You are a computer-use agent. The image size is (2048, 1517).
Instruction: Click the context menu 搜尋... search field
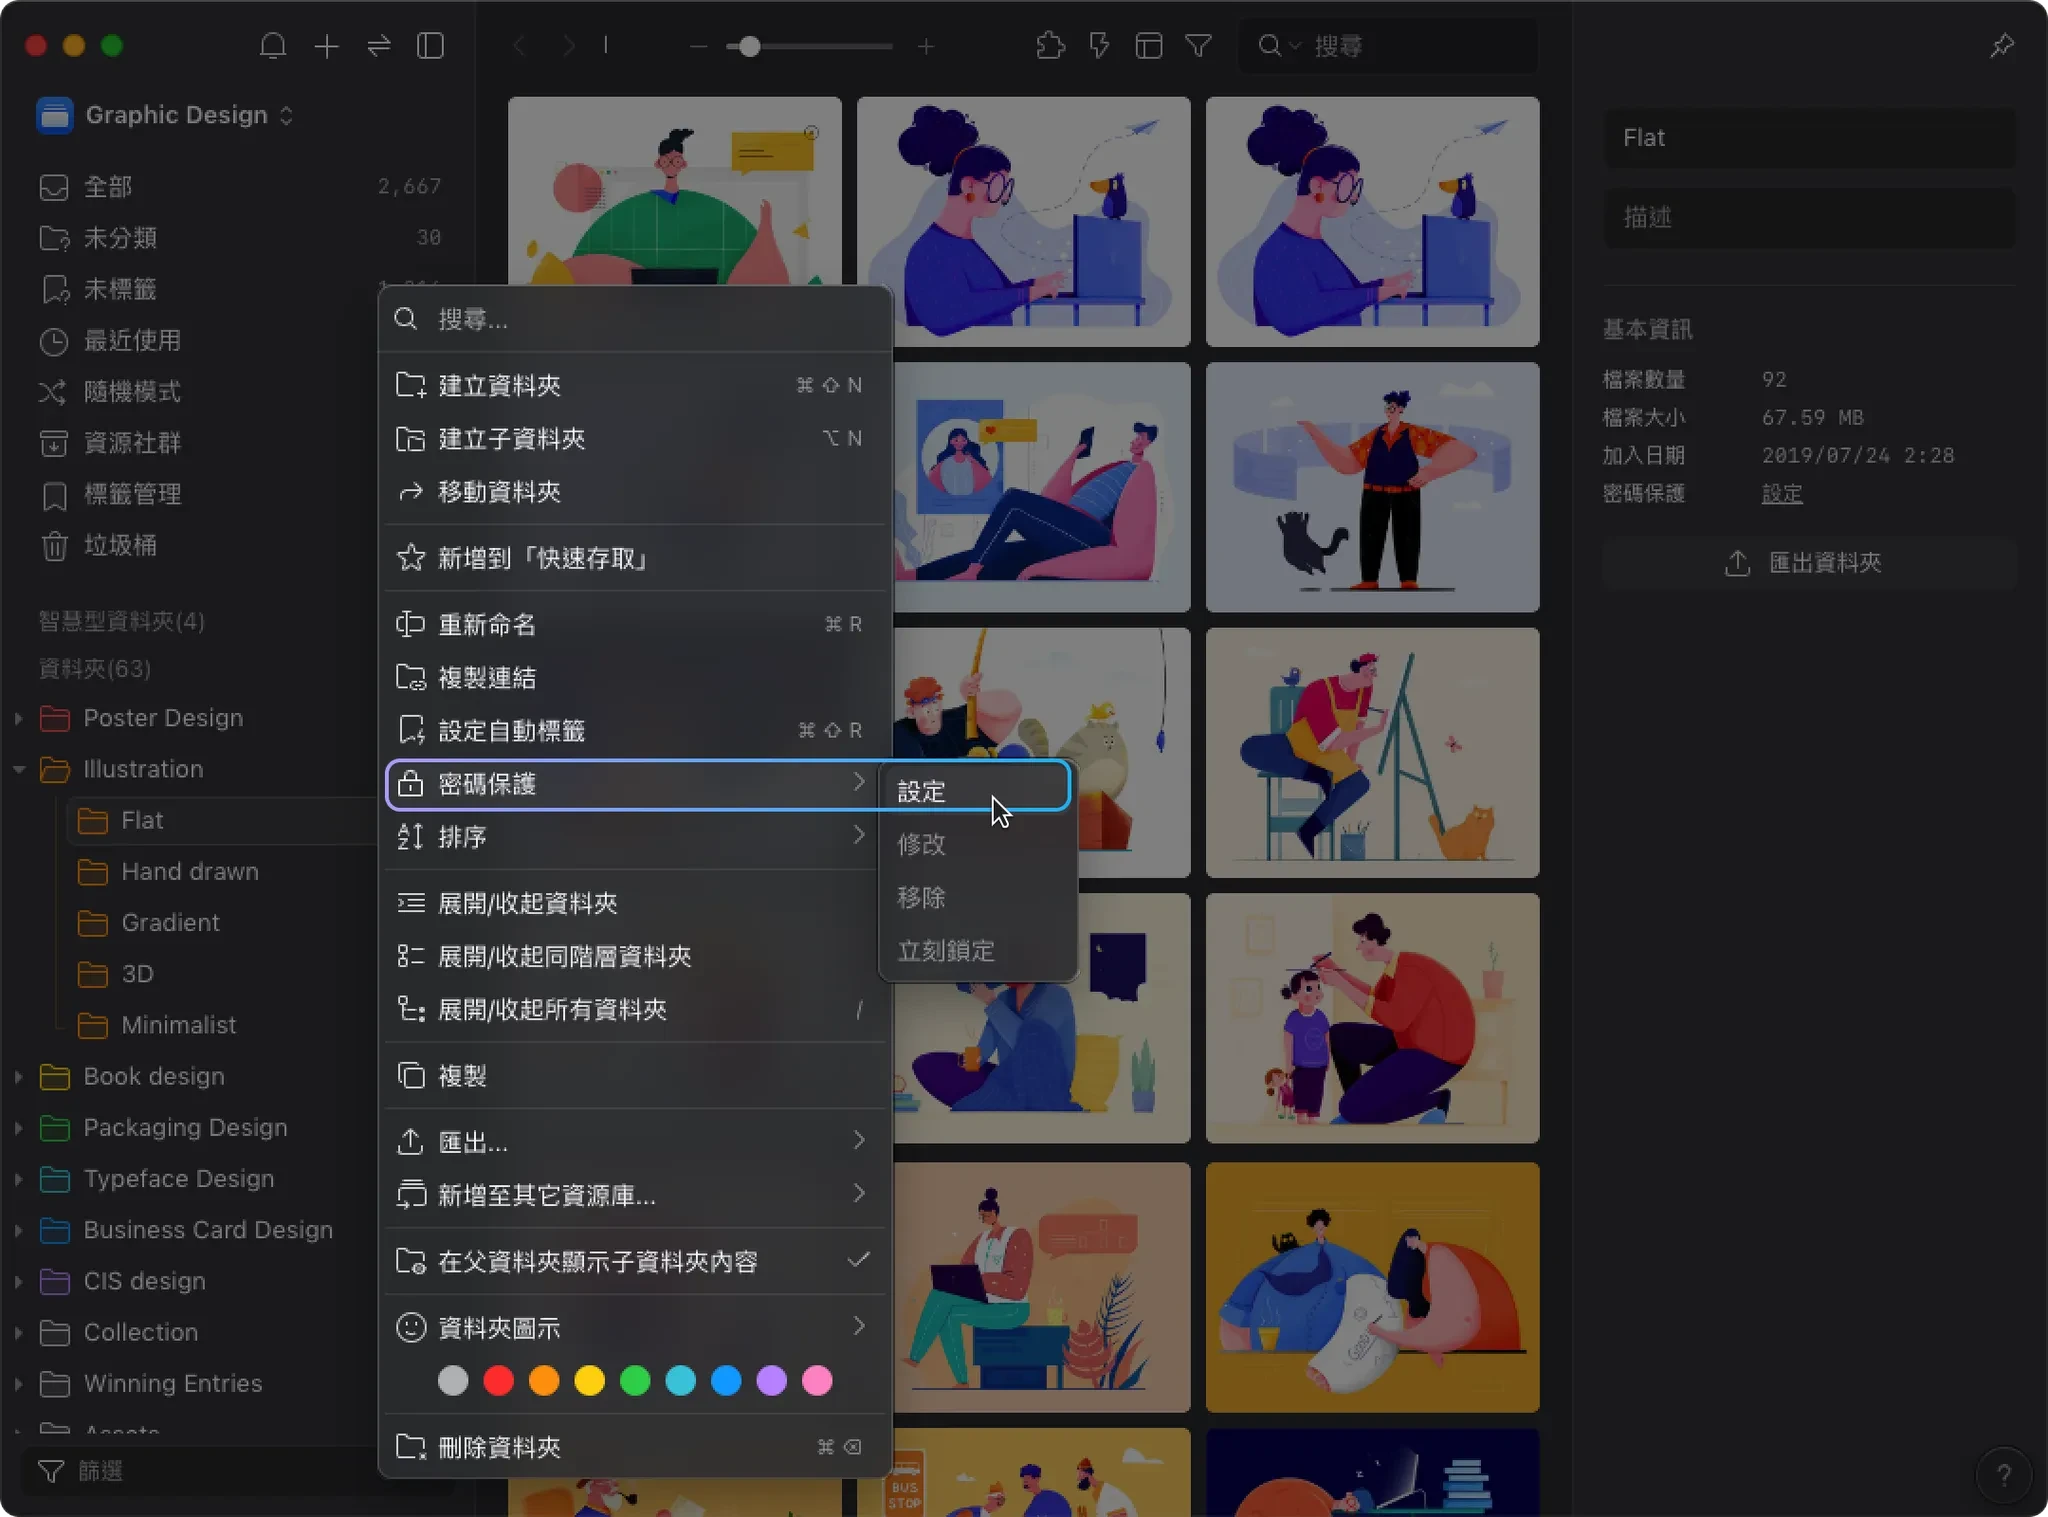[x=634, y=319]
